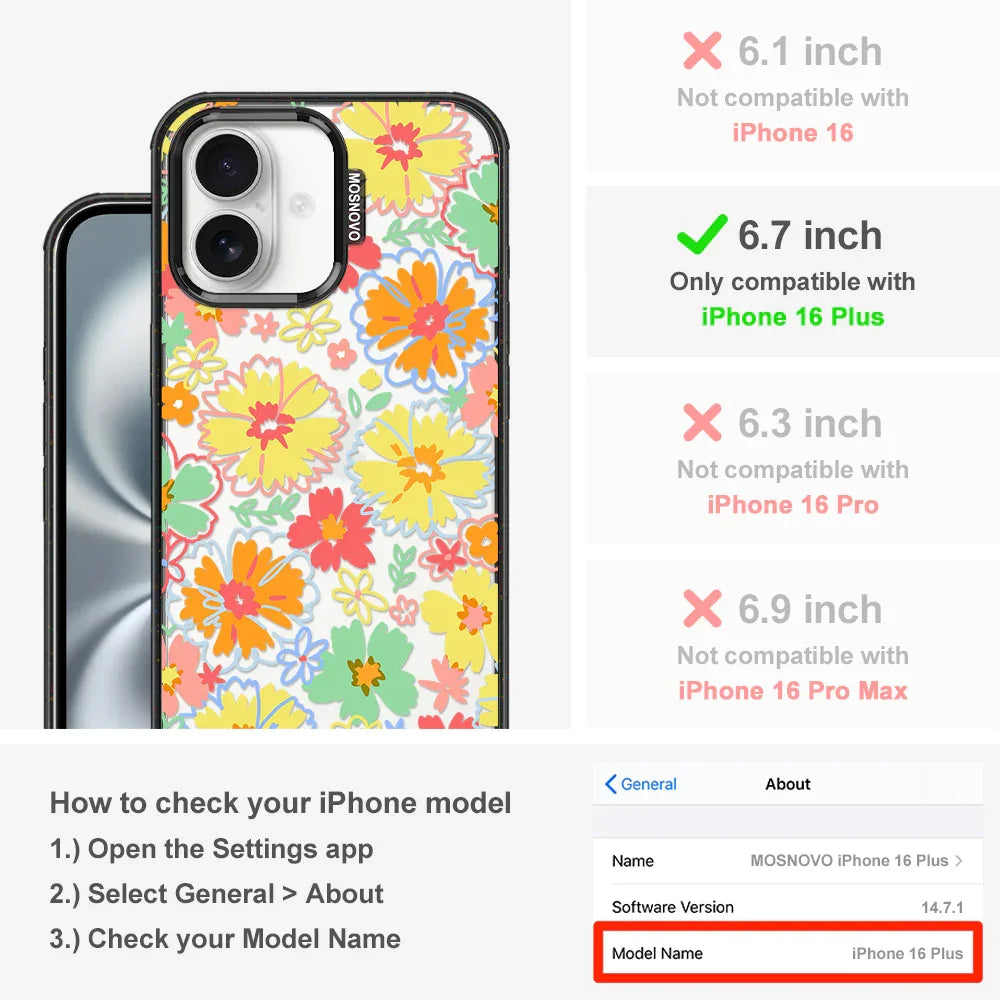The height and width of the screenshot is (1000, 1000).
Task: Click the How to check your iPhone model heading
Action: [281, 803]
